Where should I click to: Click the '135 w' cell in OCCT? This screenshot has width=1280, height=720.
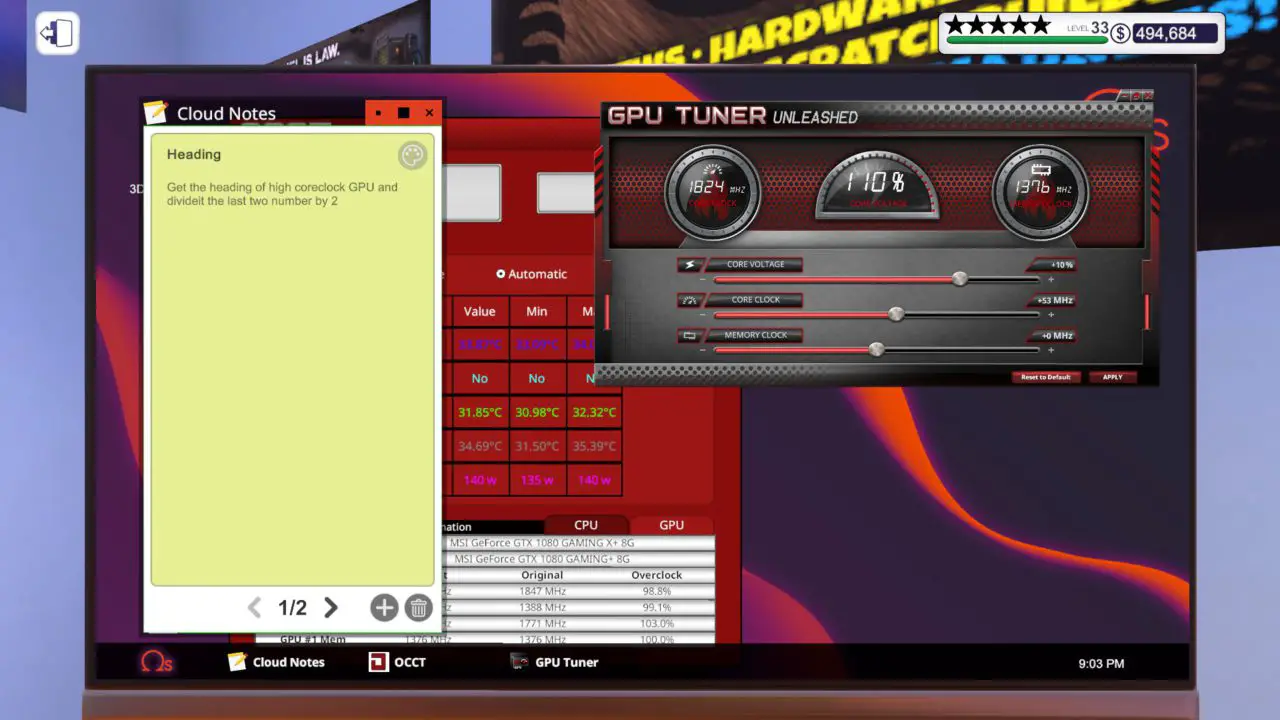click(537, 480)
